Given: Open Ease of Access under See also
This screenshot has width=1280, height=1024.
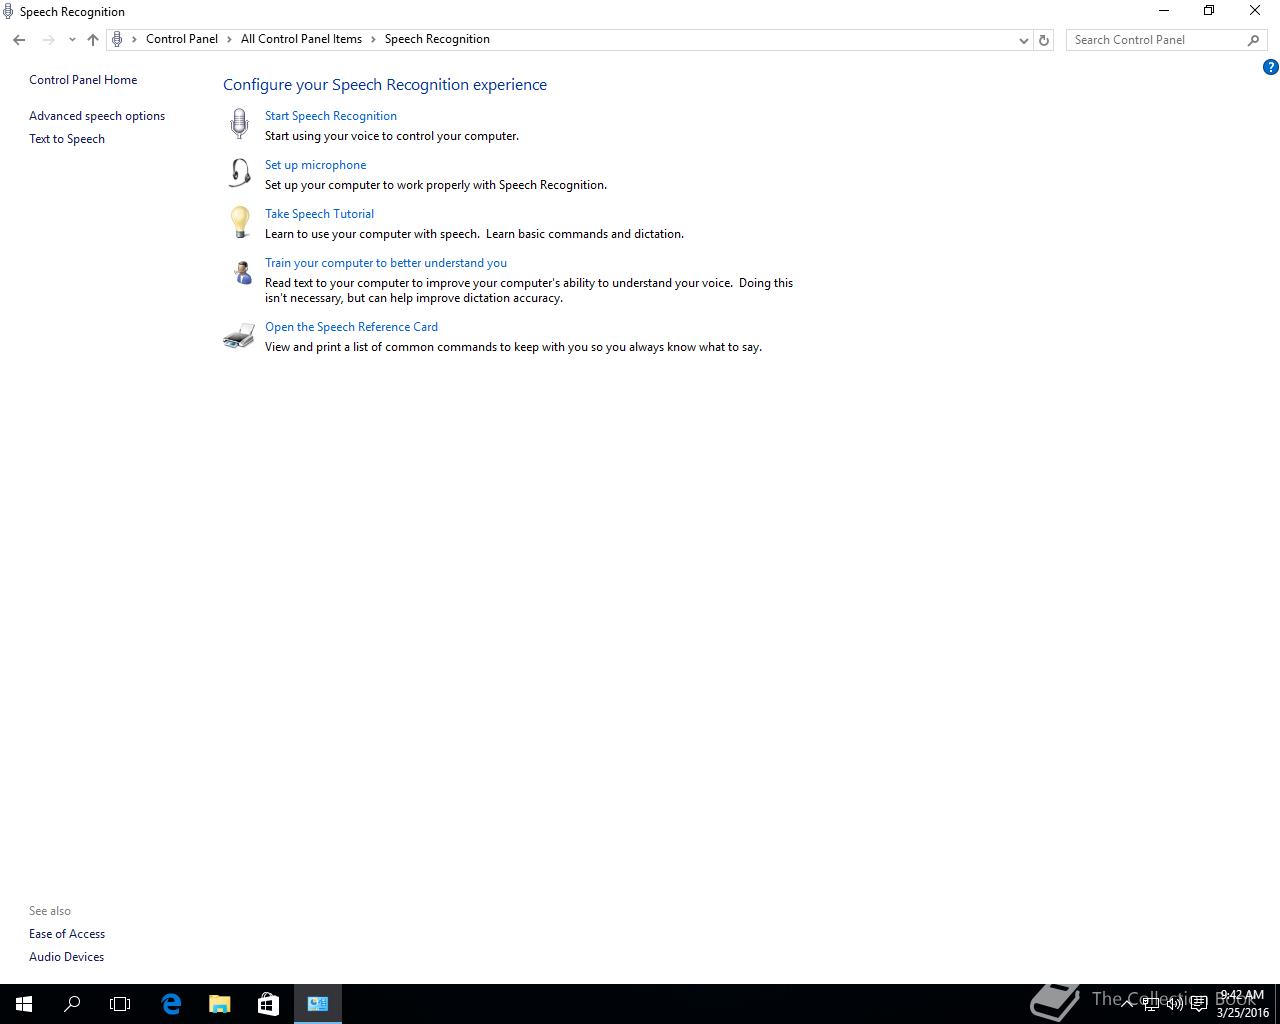Looking at the screenshot, I should click(67, 934).
